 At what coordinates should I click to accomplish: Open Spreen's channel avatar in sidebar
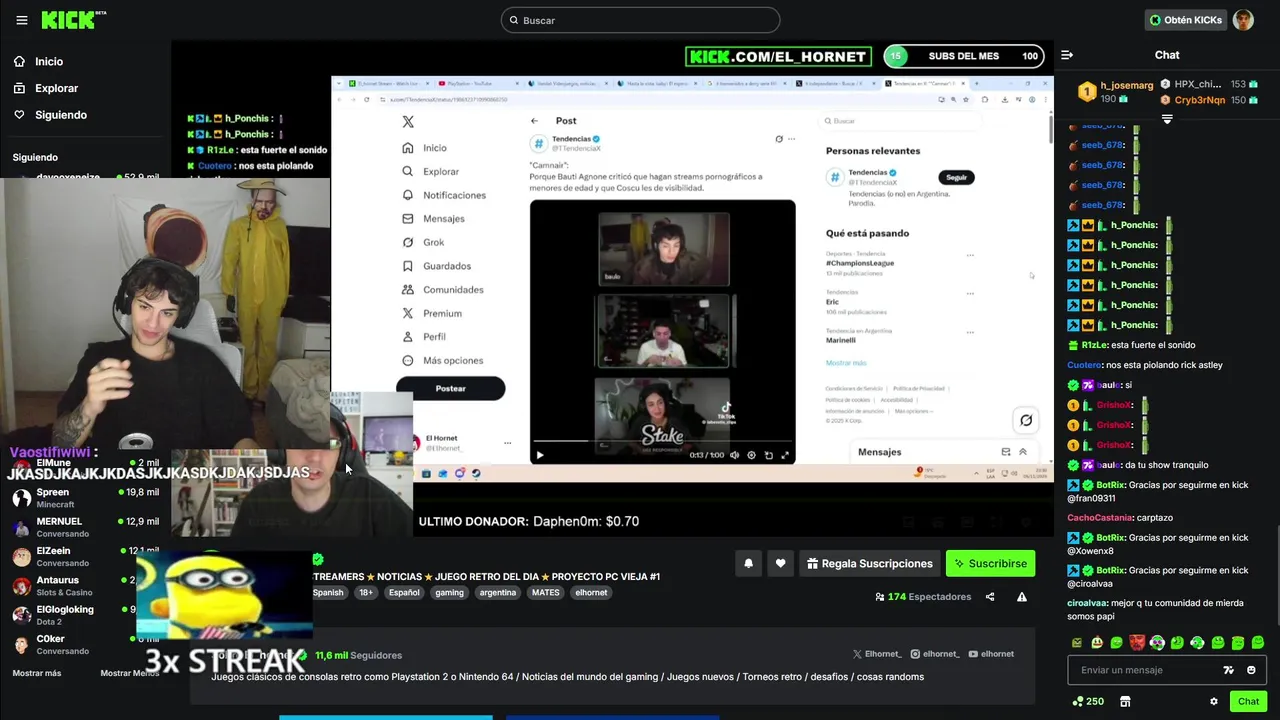pos(21,498)
